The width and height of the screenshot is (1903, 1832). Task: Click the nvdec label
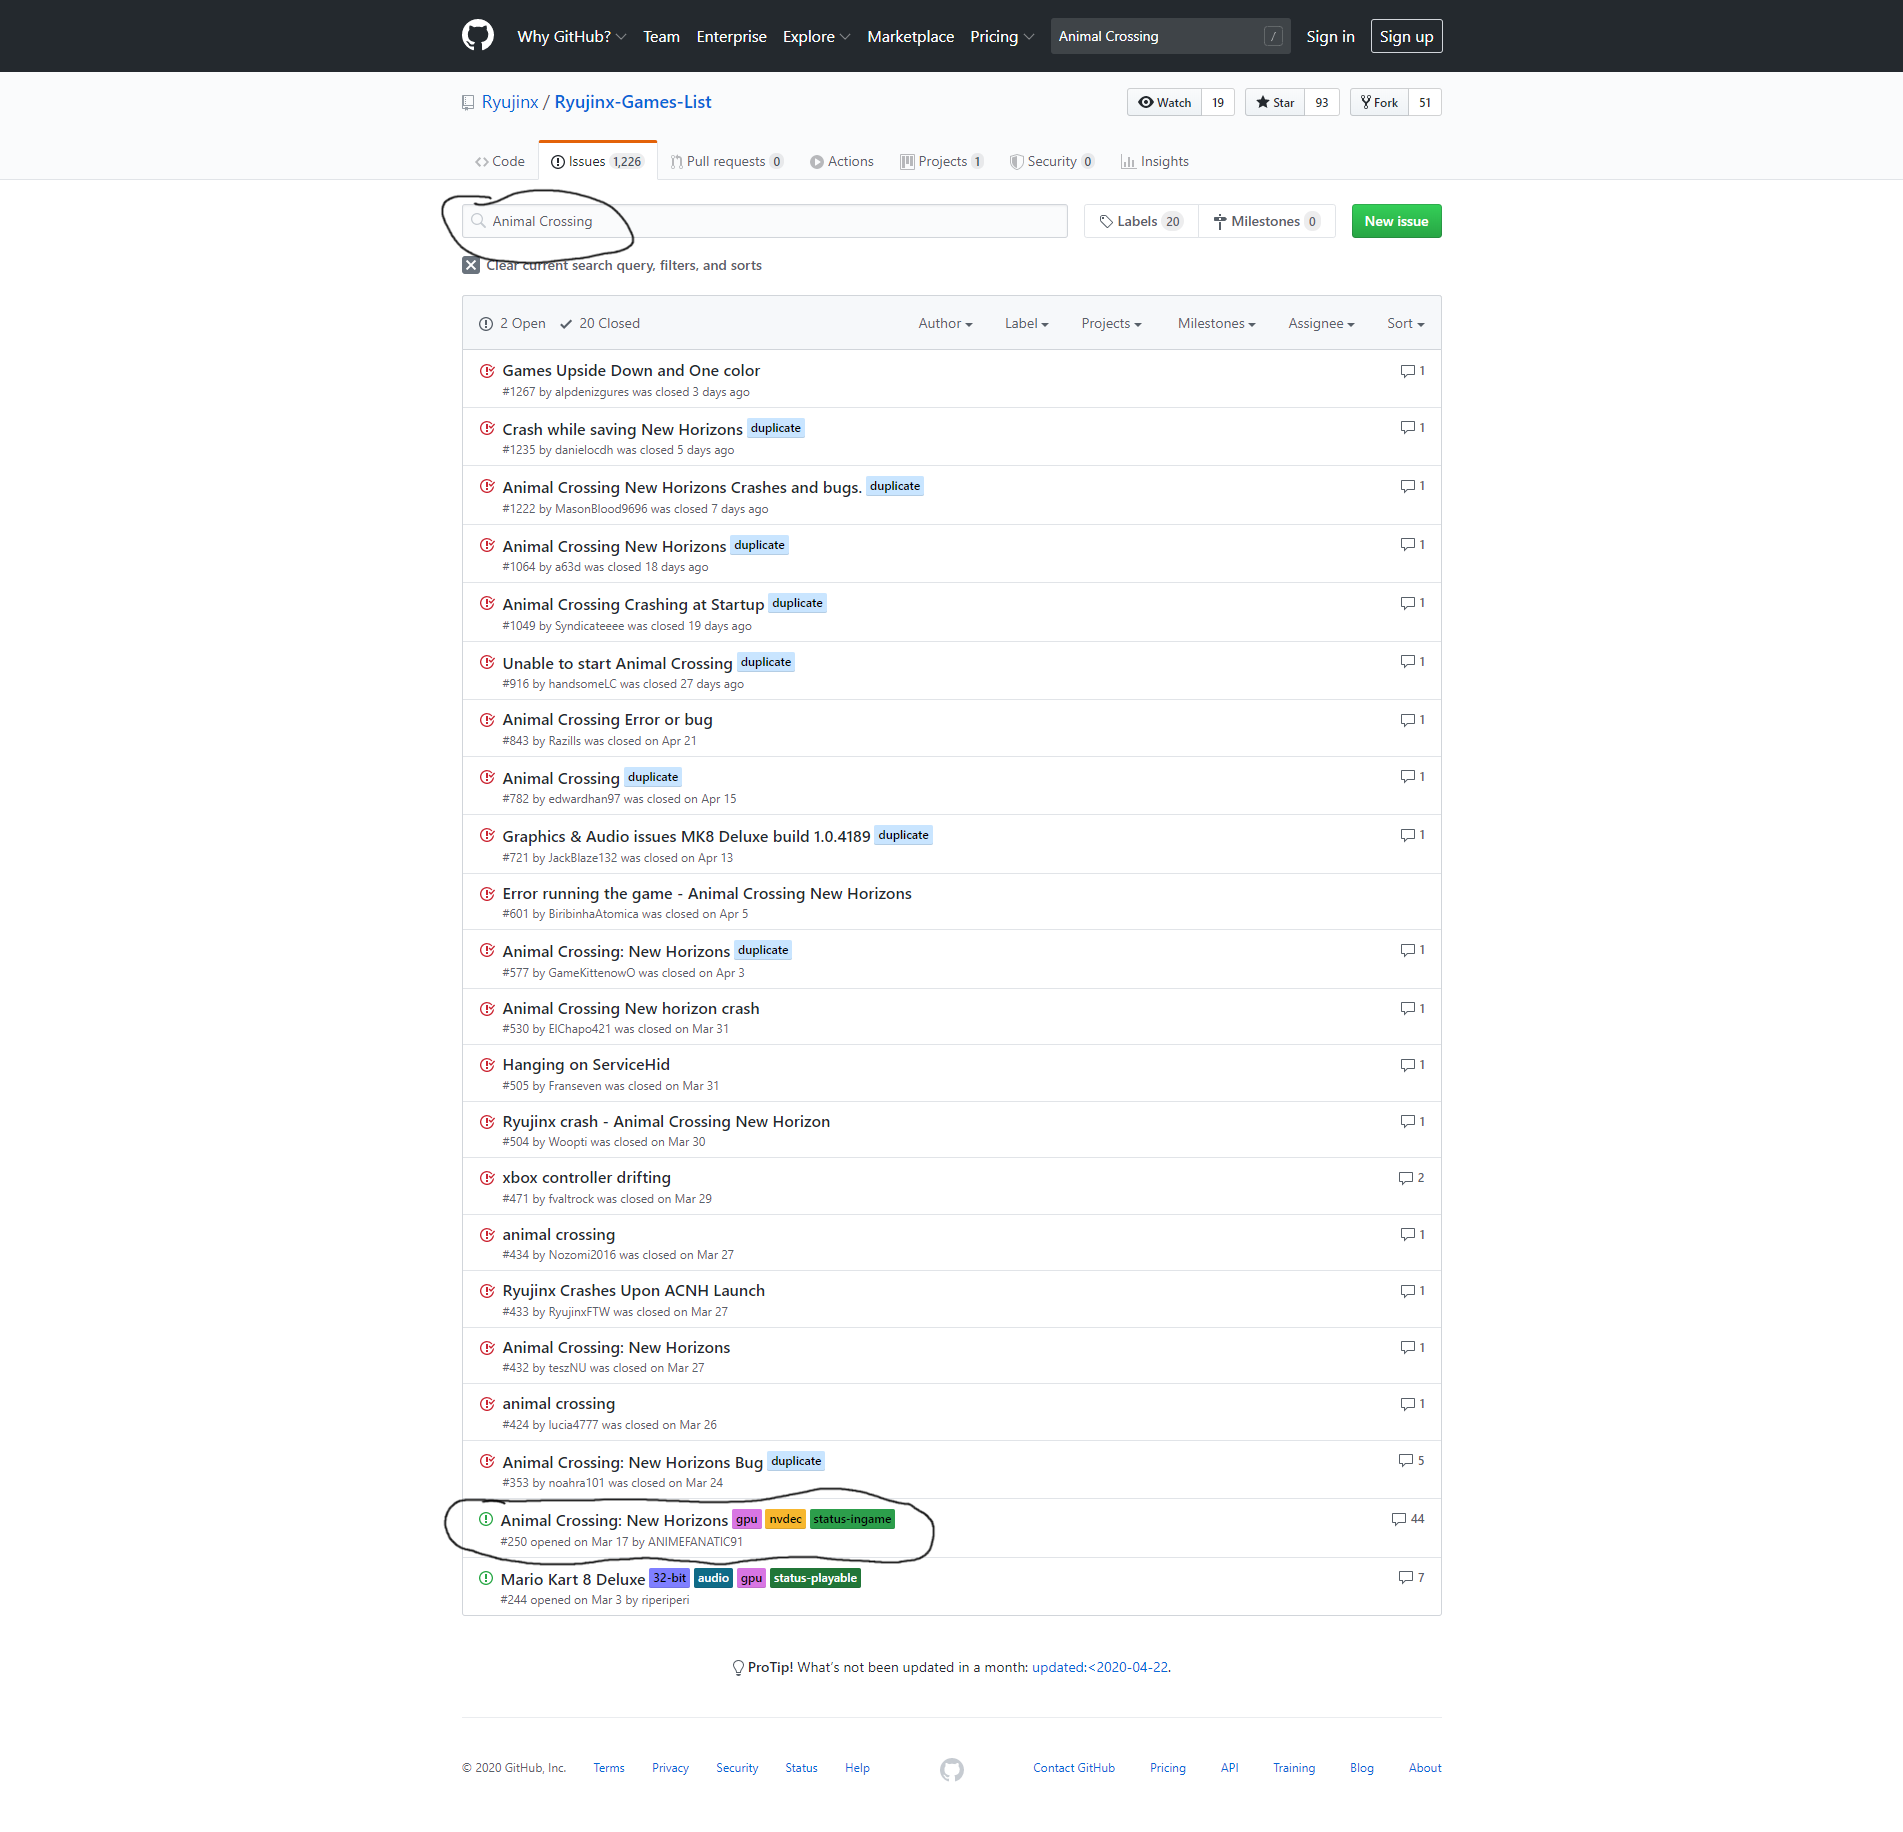[786, 1519]
